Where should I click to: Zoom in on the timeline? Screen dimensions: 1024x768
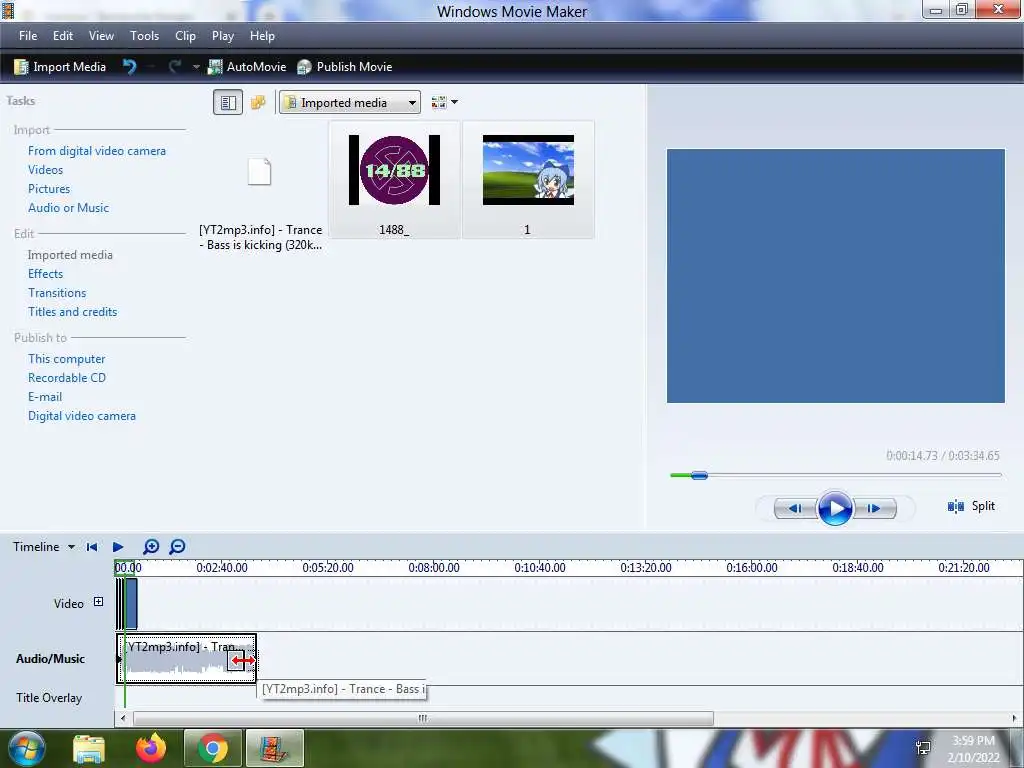click(151, 547)
